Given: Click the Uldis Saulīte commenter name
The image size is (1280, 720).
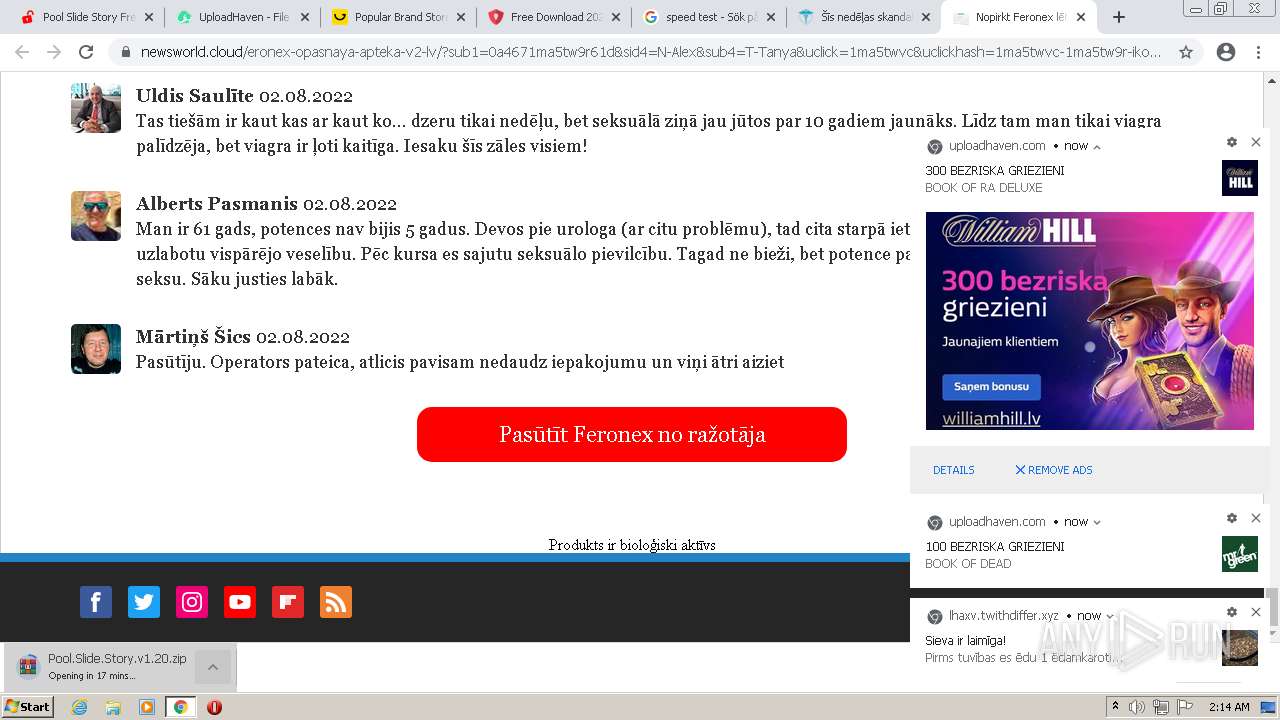Looking at the screenshot, I should [x=195, y=96].
